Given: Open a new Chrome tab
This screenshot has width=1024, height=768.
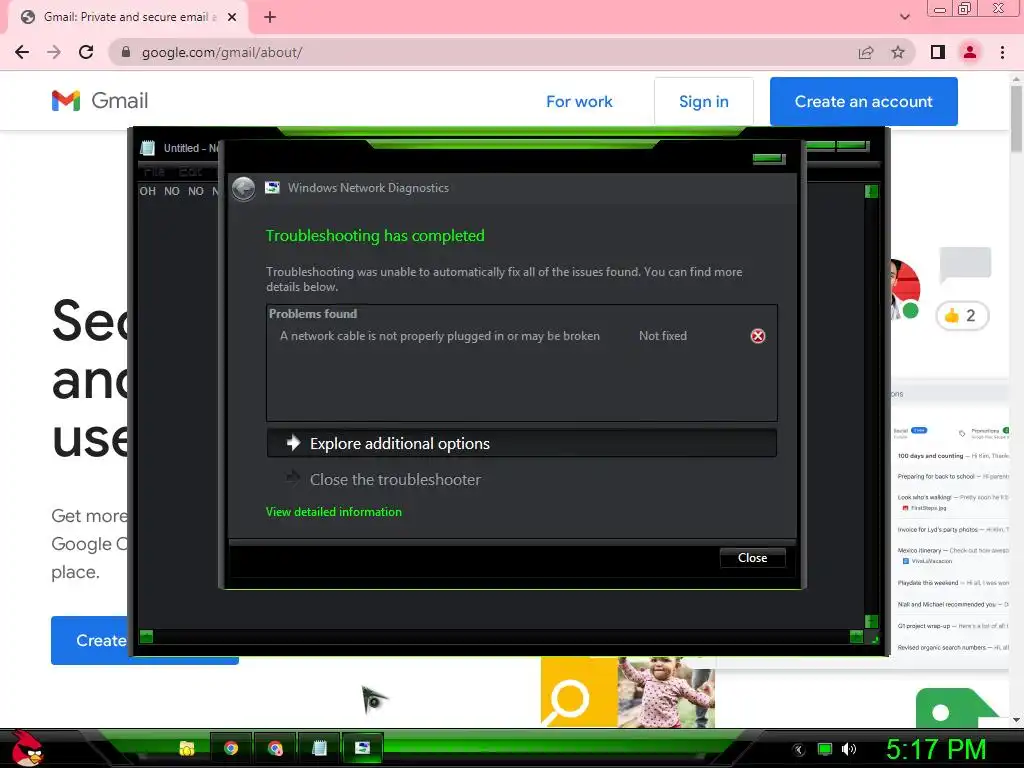Looking at the screenshot, I should click(x=270, y=17).
